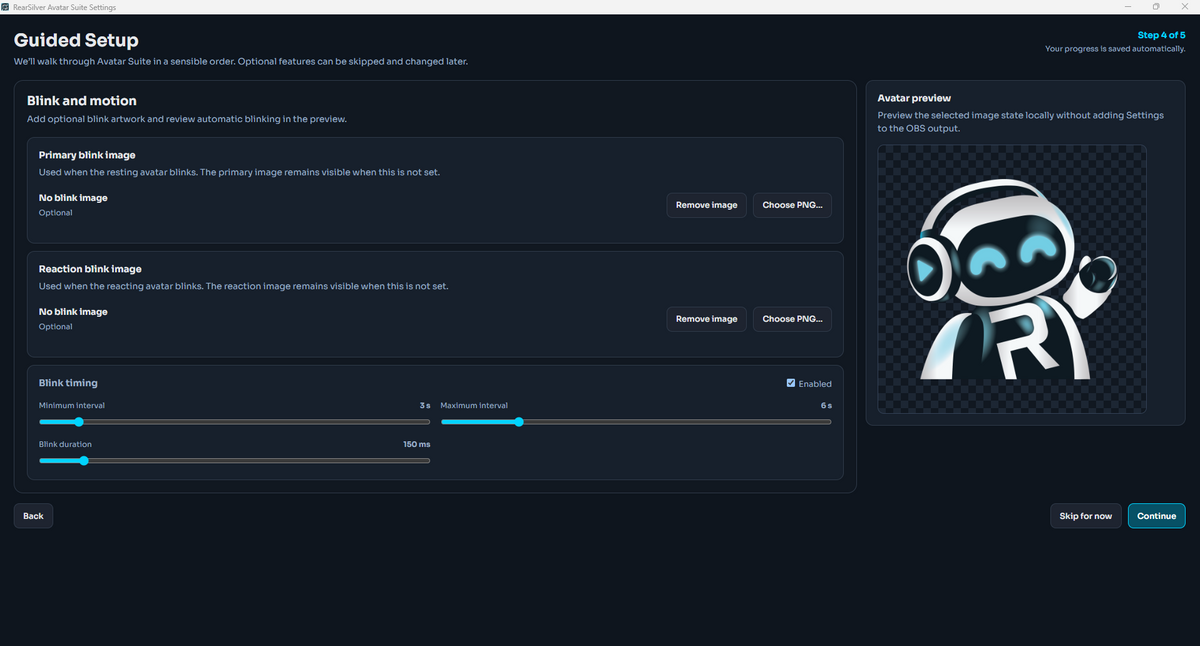
Task: Click the "Blink timing" section label
Action: (x=68, y=383)
